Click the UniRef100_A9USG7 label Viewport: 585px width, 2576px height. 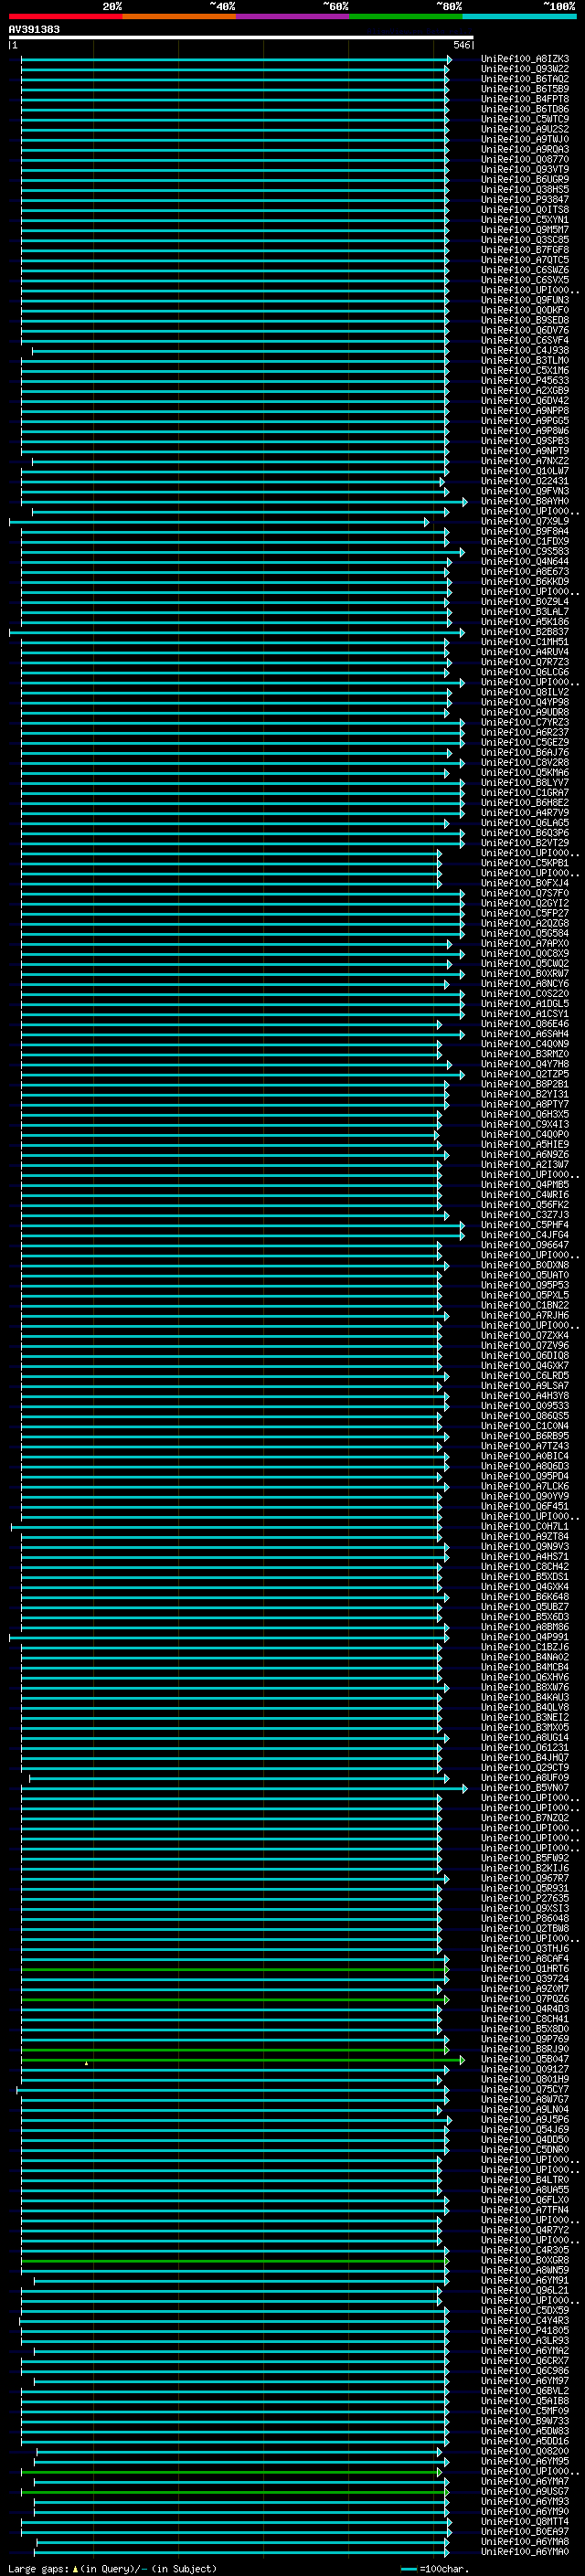(x=524, y=2492)
